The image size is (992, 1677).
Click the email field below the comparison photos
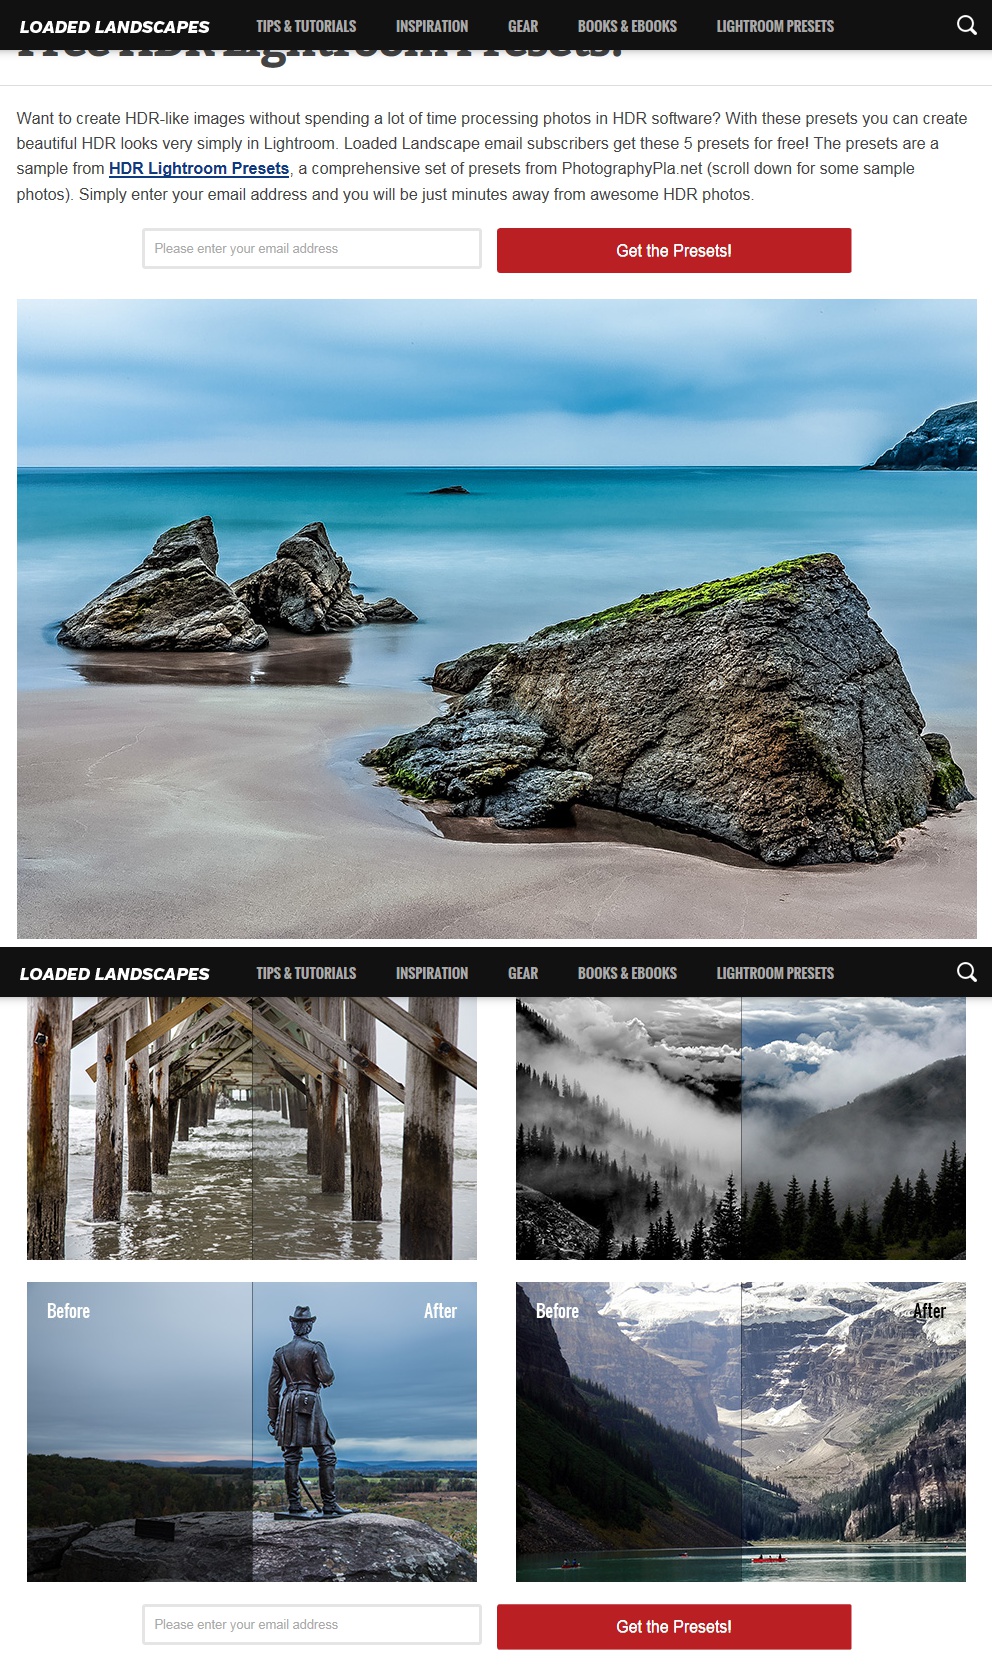[x=312, y=1625]
